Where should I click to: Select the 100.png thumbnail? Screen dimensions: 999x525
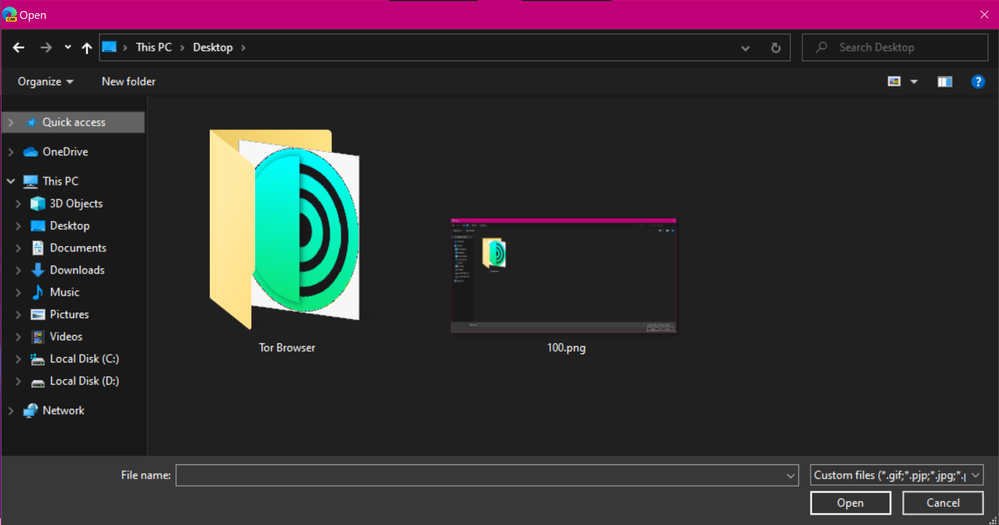tap(564, 275)
